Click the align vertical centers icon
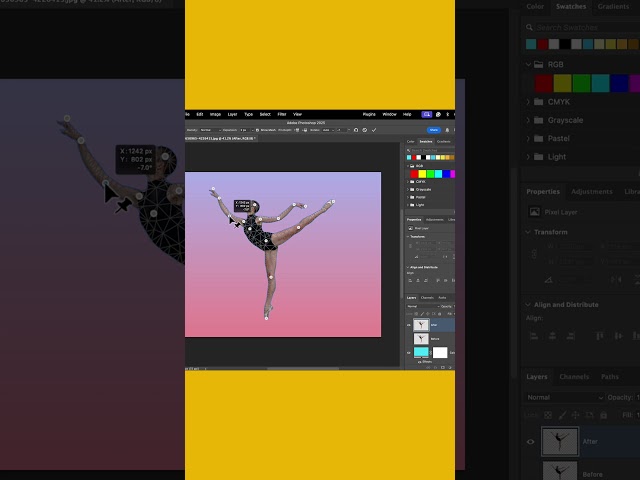Image resolution: width=640 pixels, height=480 pixels. point(445,280)
